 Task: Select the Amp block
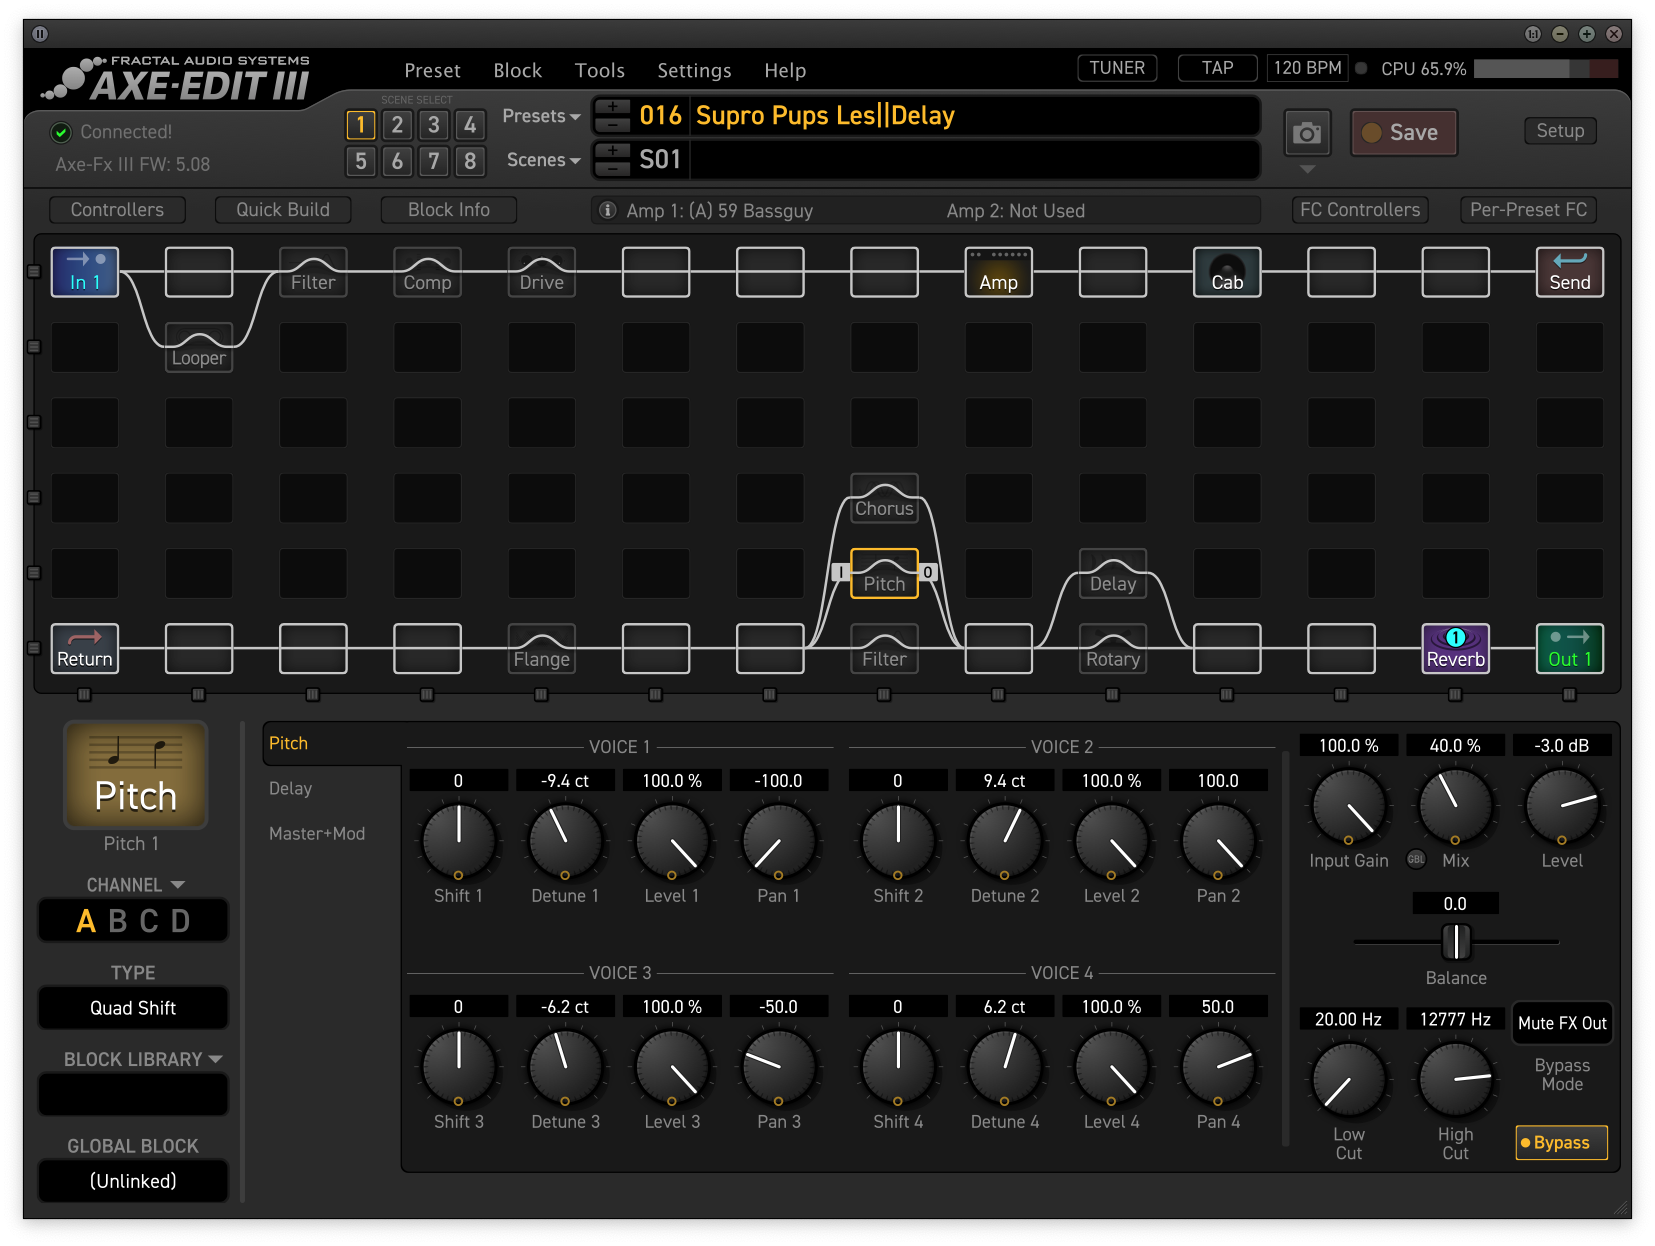(x=998, y=272)
